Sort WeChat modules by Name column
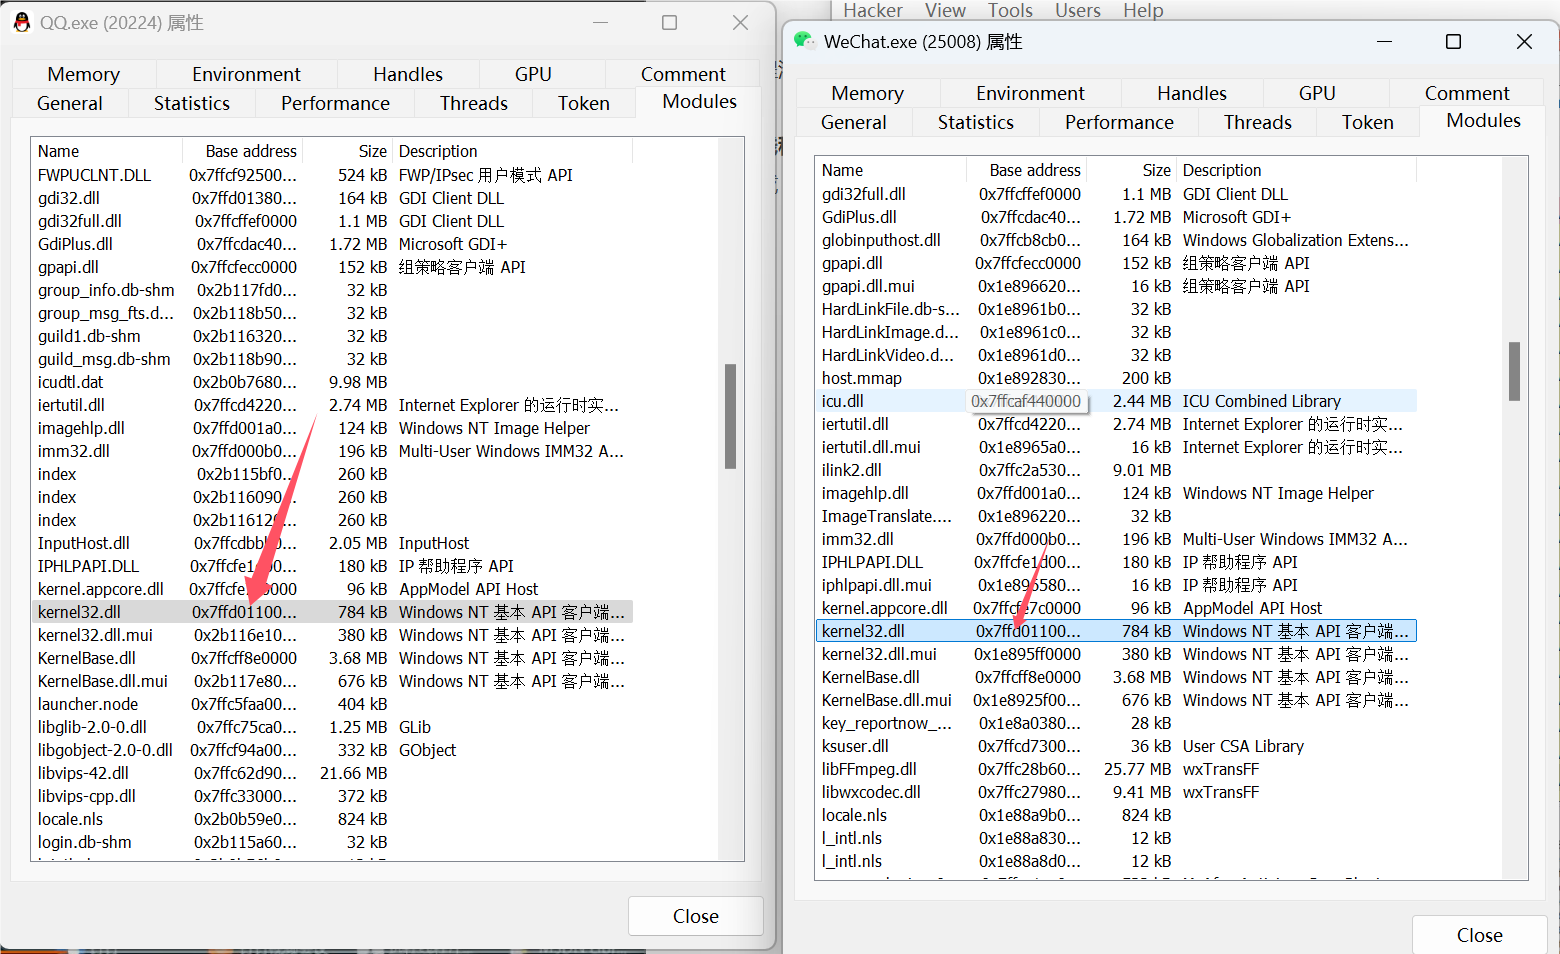Viewport: 1560px width, 954px height. click(891, 170)
